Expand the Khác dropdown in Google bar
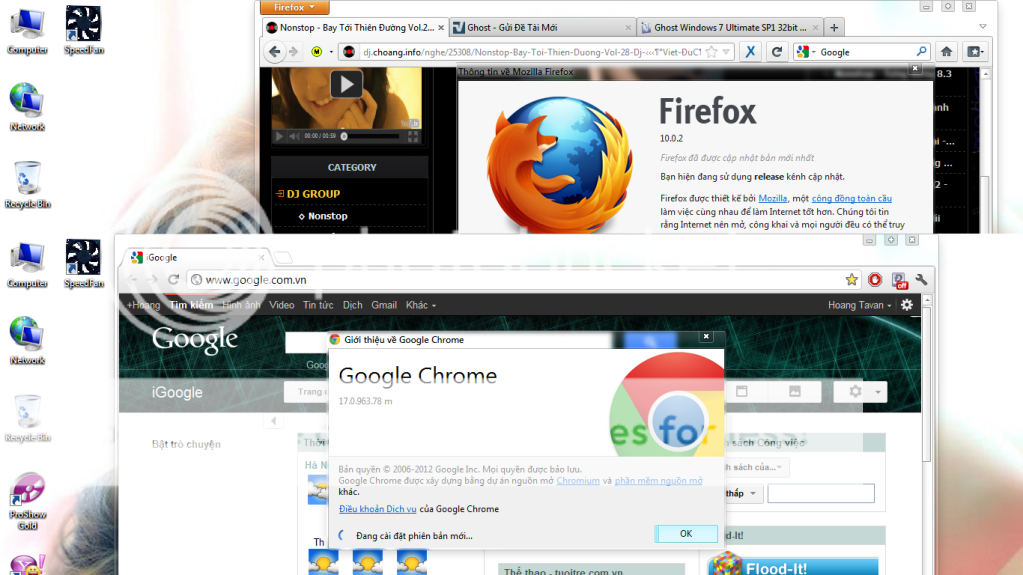This screenshot has width=1023, height=575. (420, 305)
